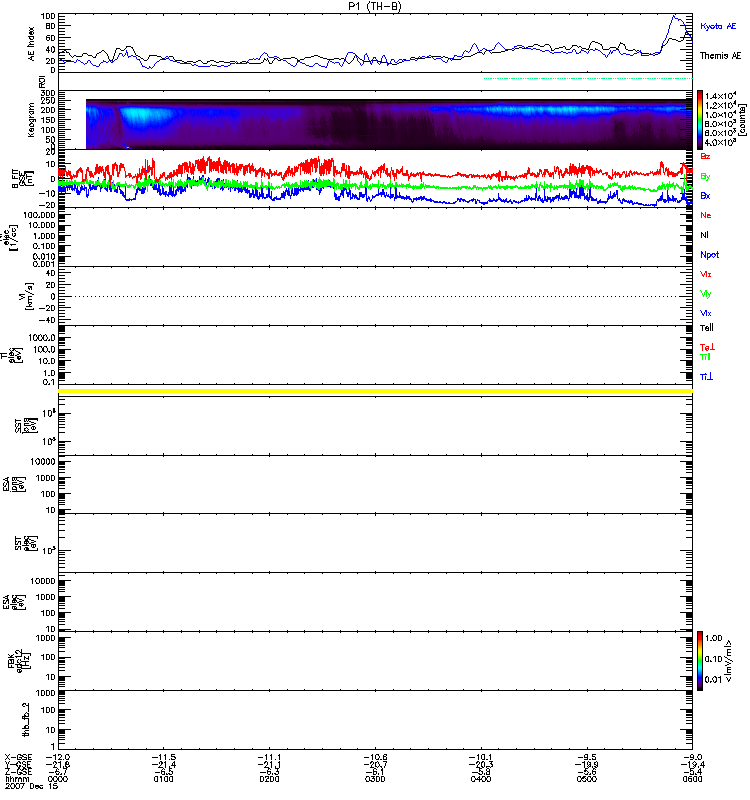Select the Themis AE legend label

pos(720,56)
